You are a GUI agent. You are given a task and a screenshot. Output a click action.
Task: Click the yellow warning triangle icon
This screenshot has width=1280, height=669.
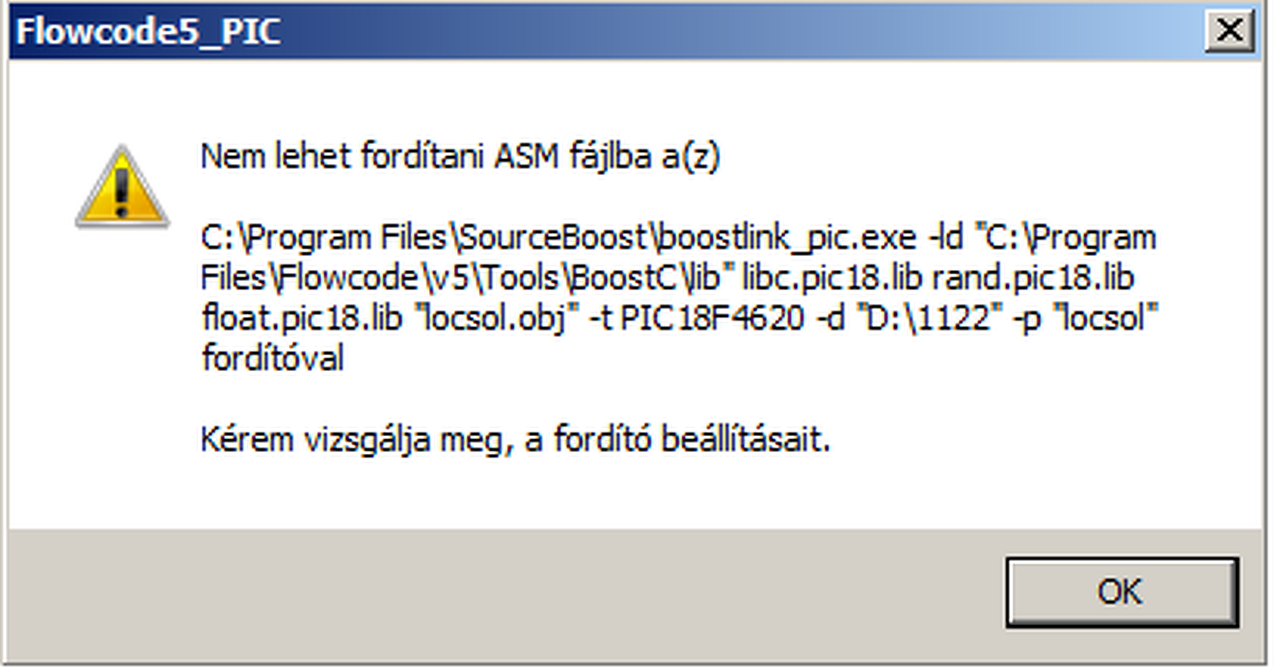coord(122,187)
